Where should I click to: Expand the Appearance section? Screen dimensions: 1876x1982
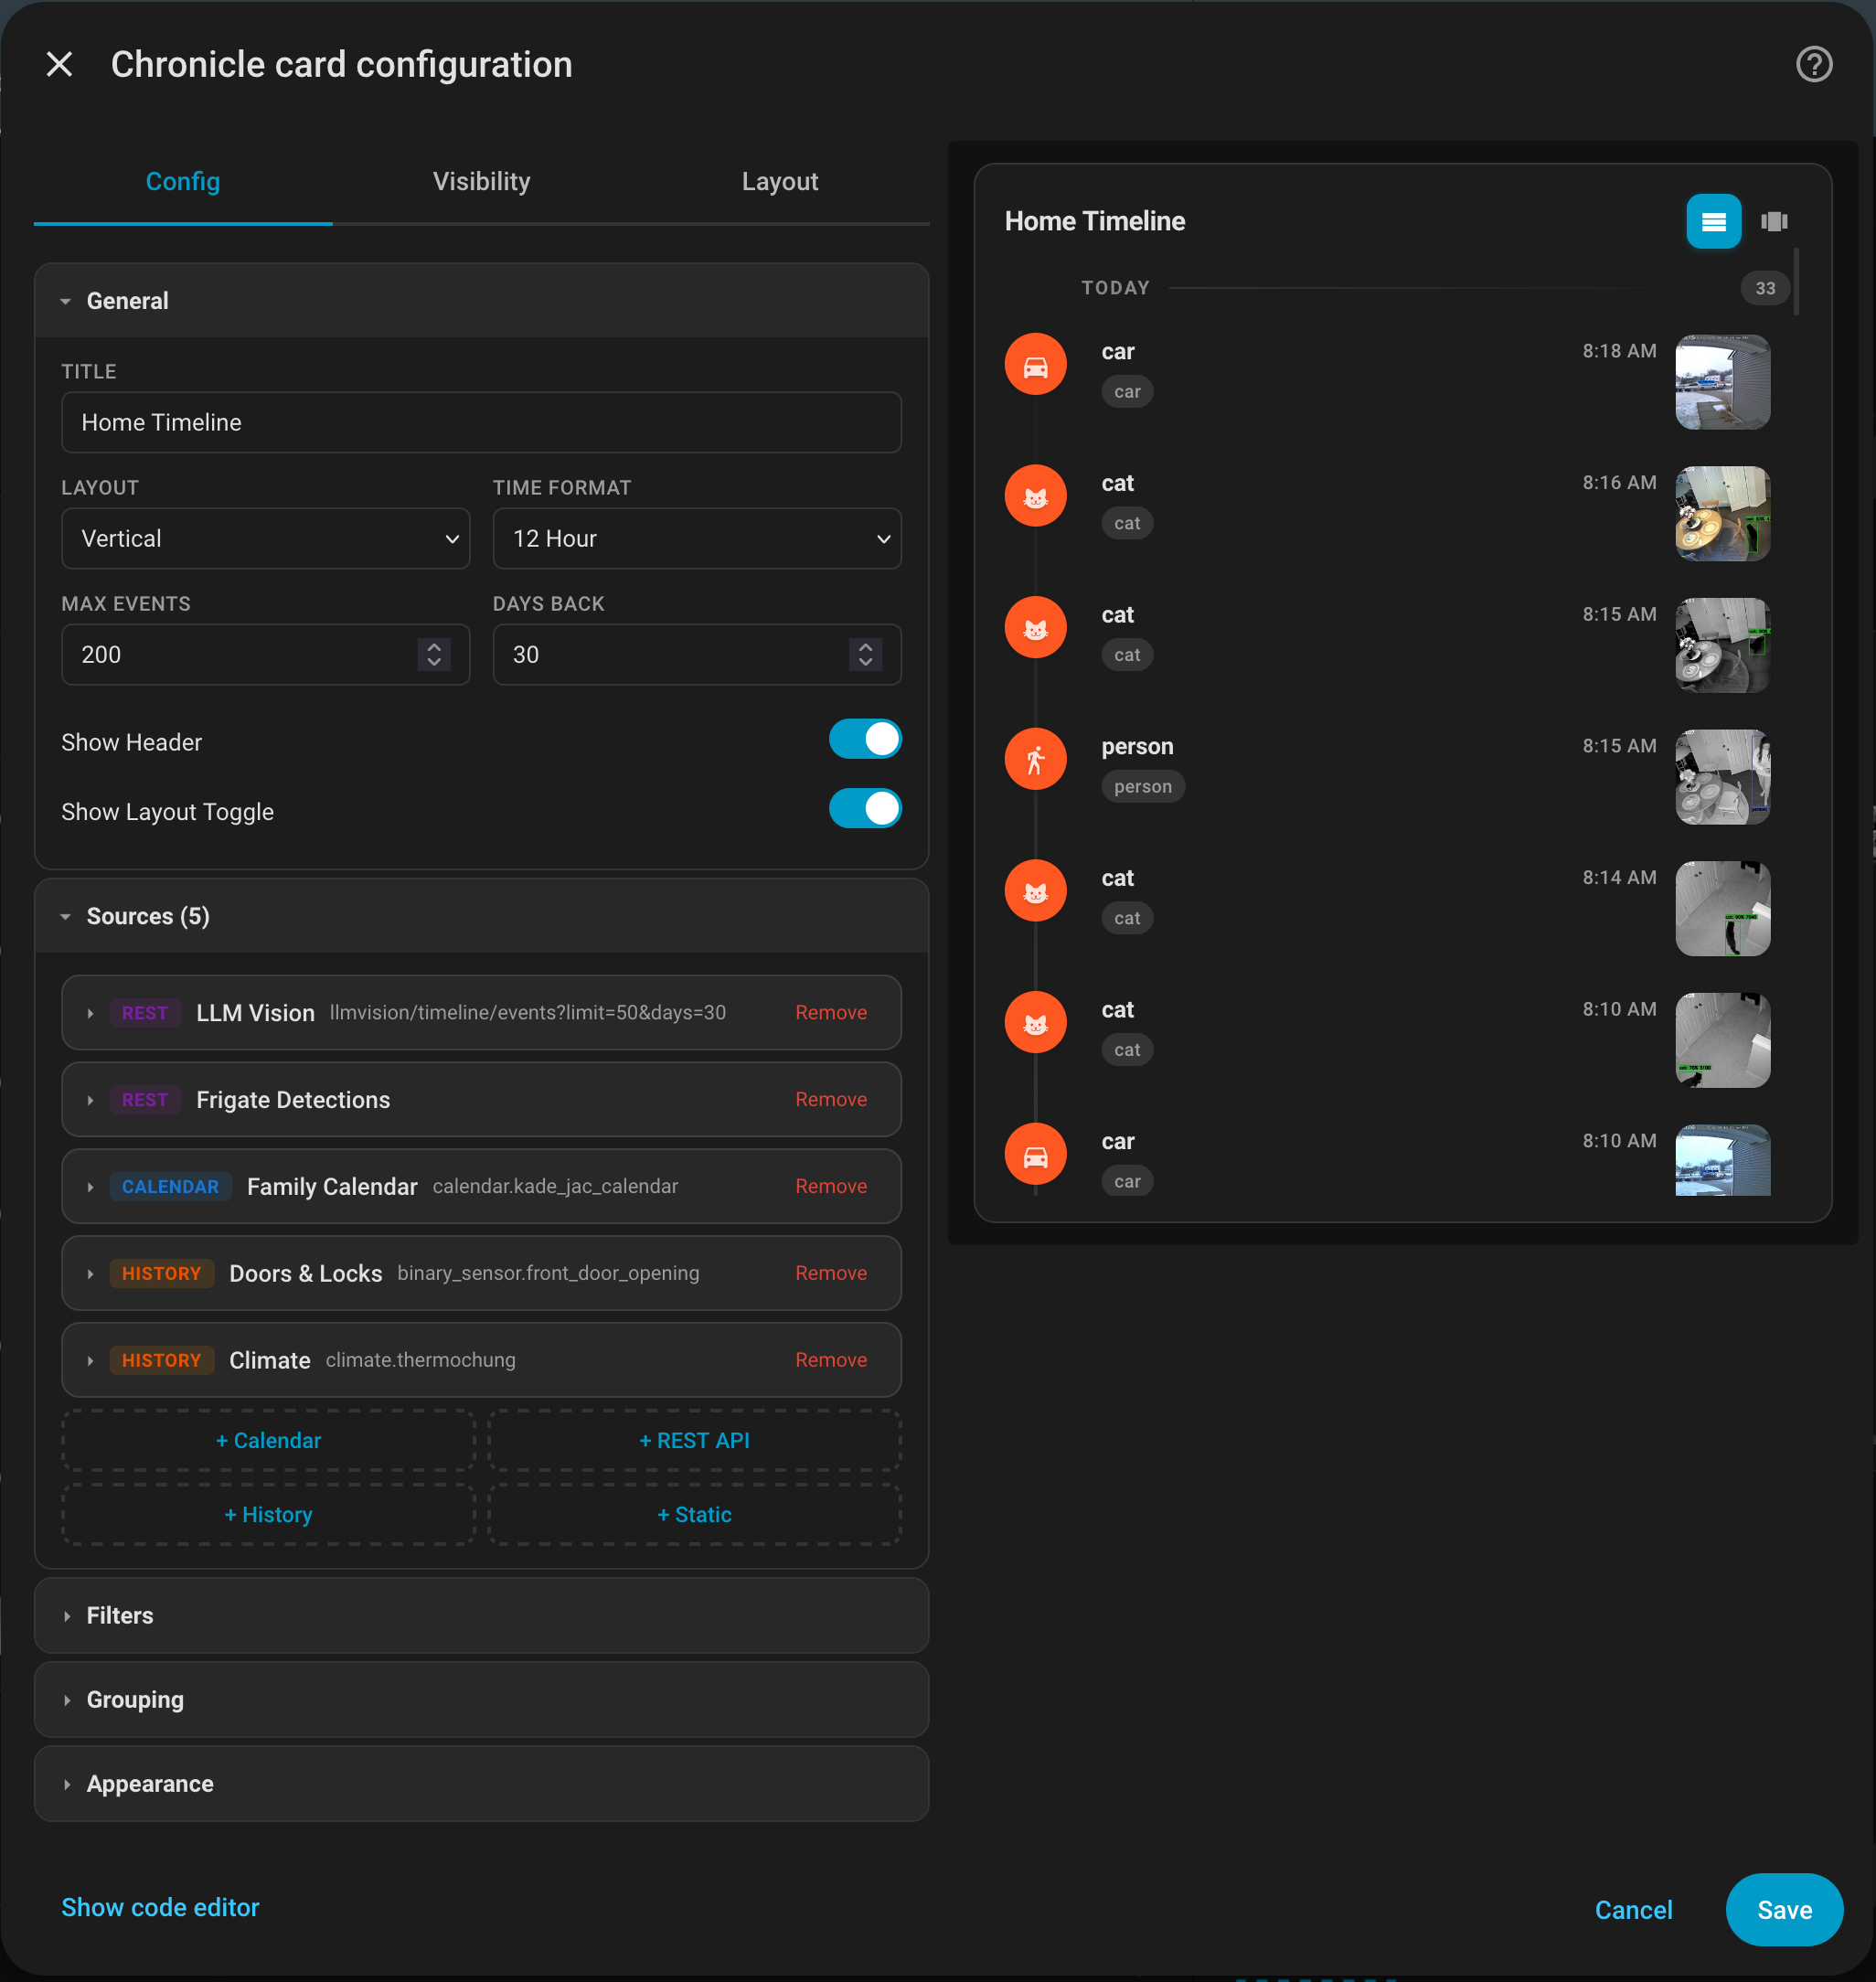[149, 1783]
